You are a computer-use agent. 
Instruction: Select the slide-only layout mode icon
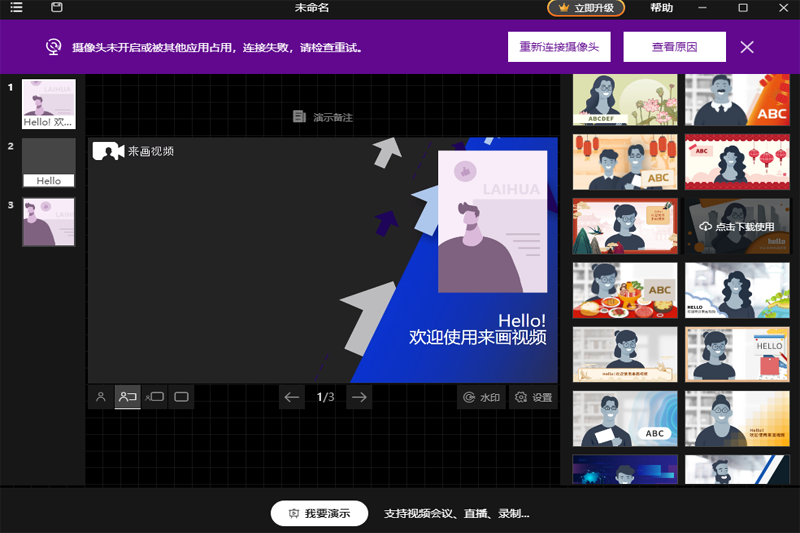(181, 397)
